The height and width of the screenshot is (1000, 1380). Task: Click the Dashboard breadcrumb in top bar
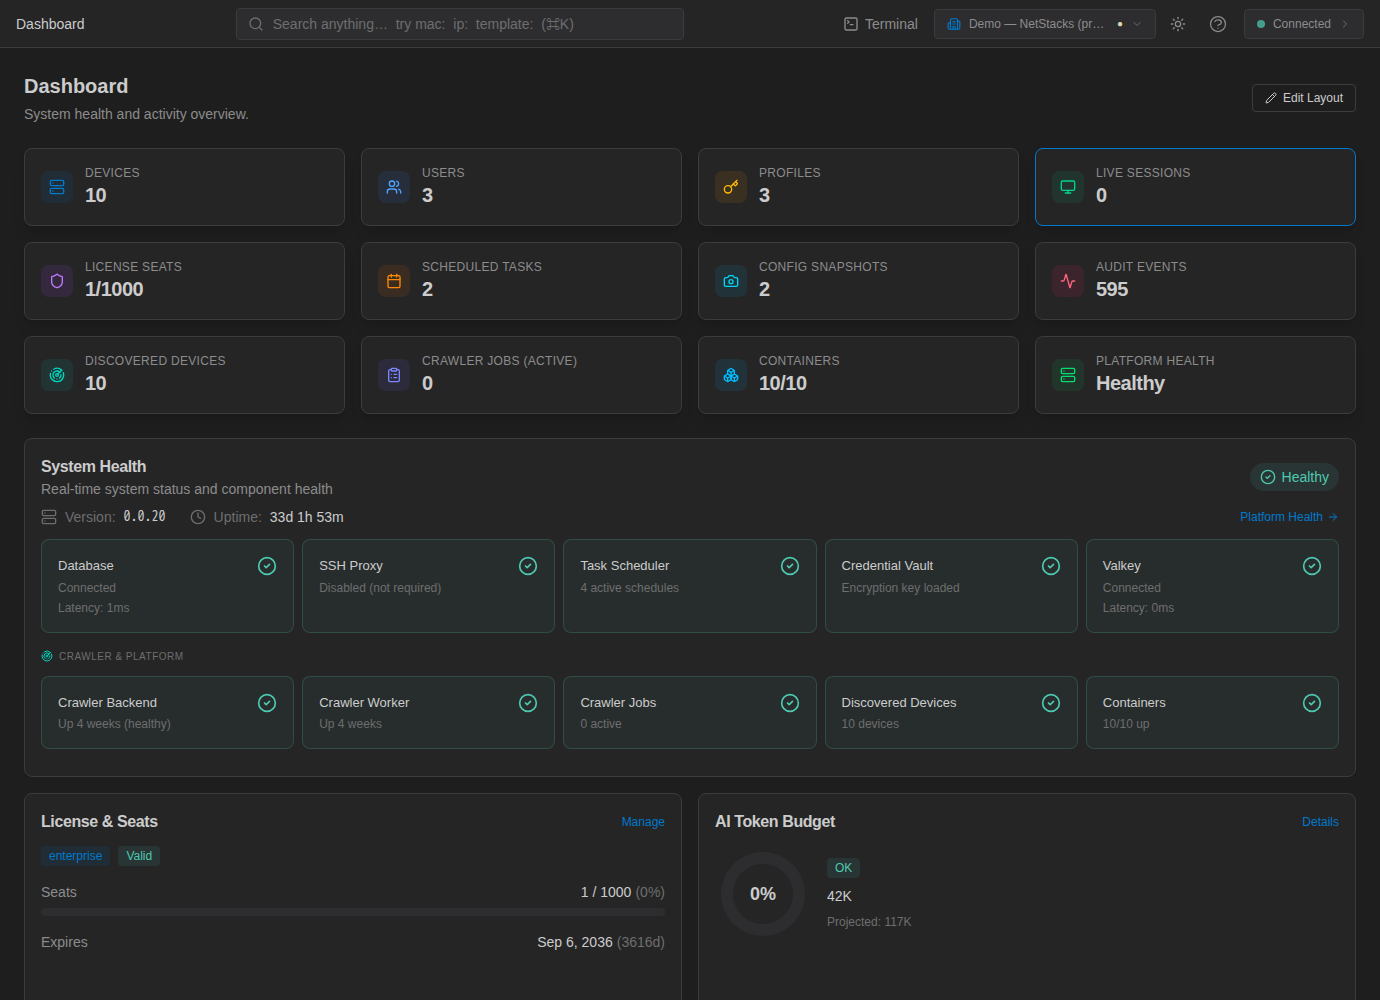50,24
